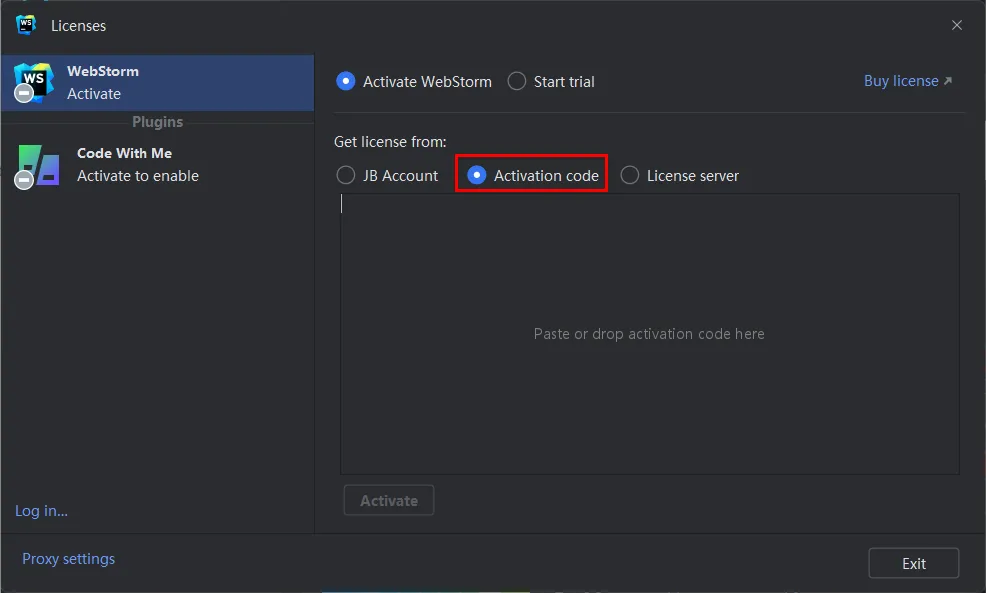Select the WebStorm entry's Activate subtitle text
The height and width of the screenshot is (593, 986).
94,94
